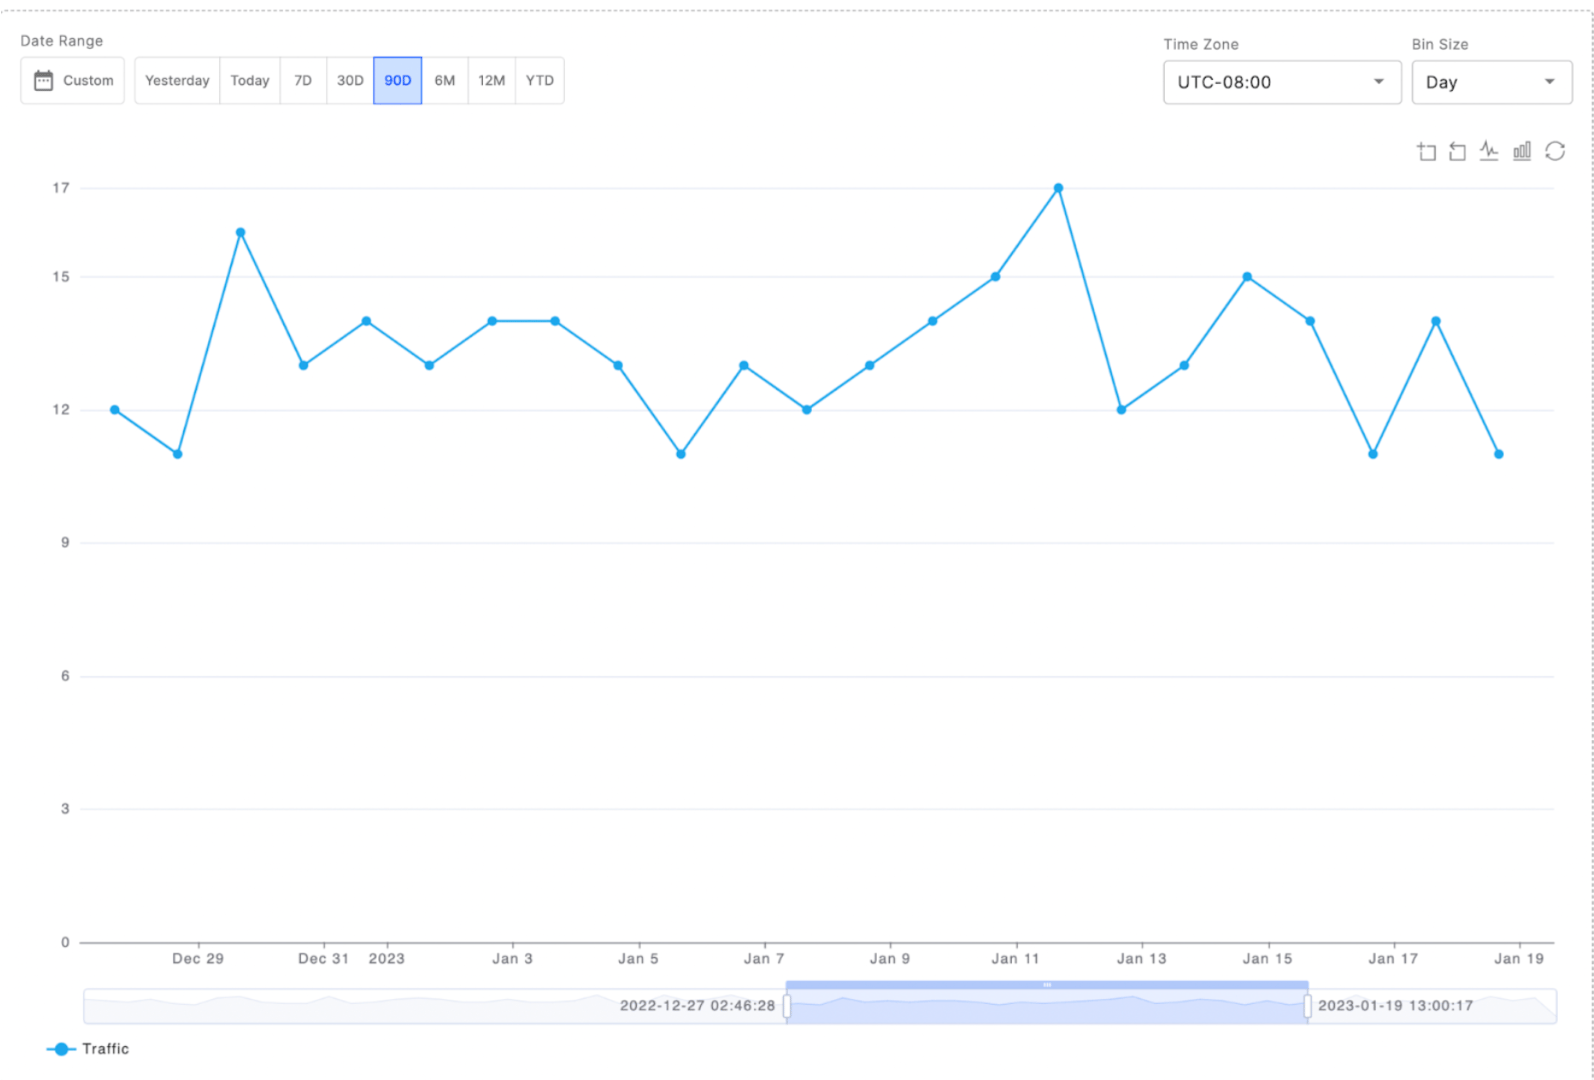
Task: Click the left handle of range slider
Action: pyautogui.click(x=787, y=1007)
